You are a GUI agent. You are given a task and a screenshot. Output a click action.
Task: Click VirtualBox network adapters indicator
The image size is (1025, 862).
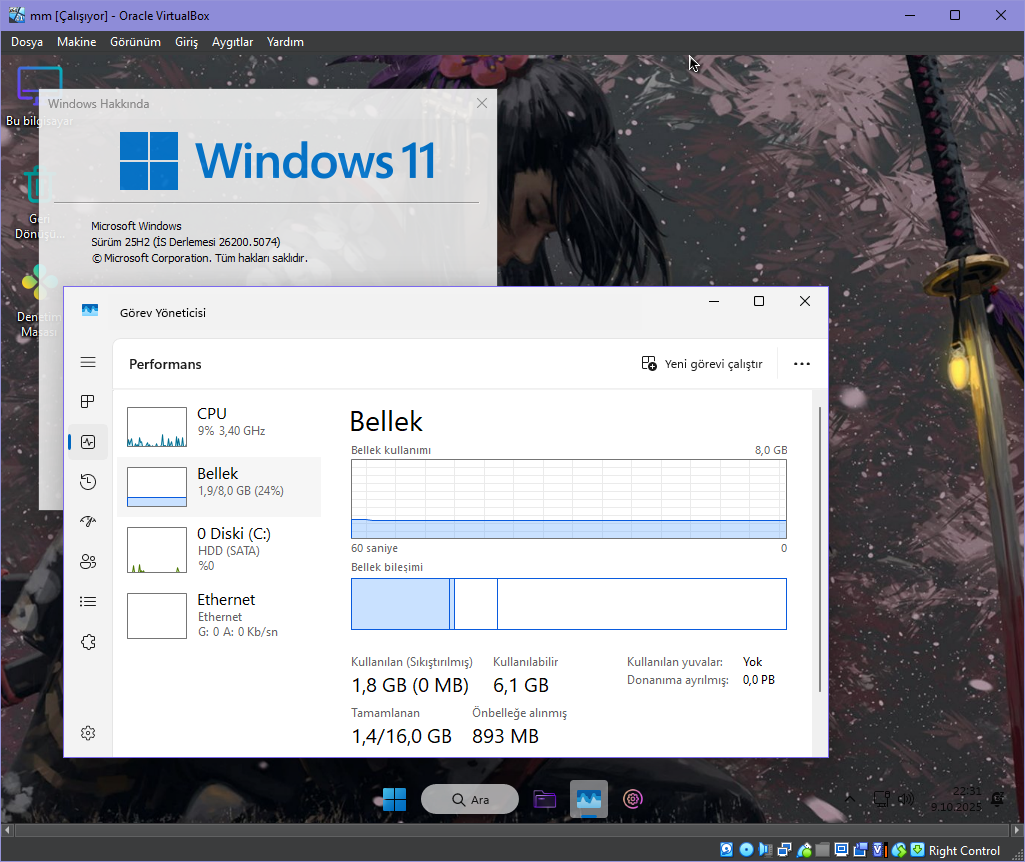pyautogui.click(x=784, y=850)
